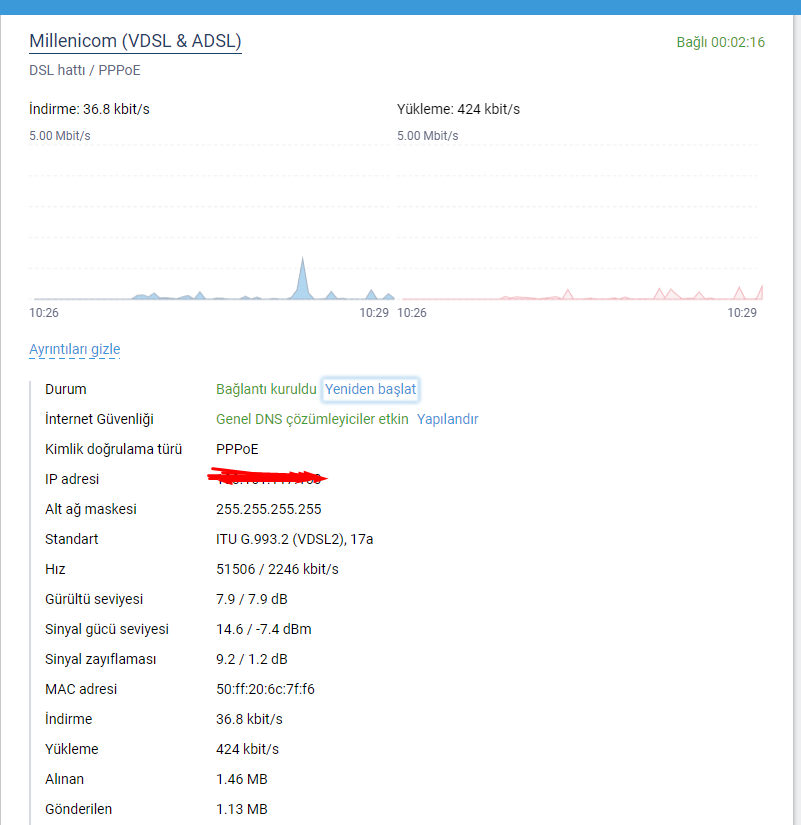Select the MAC address 50:ff:20:6c:7f:f6
The width and height of the screenshot is (801, 825).
pos(265,689)
